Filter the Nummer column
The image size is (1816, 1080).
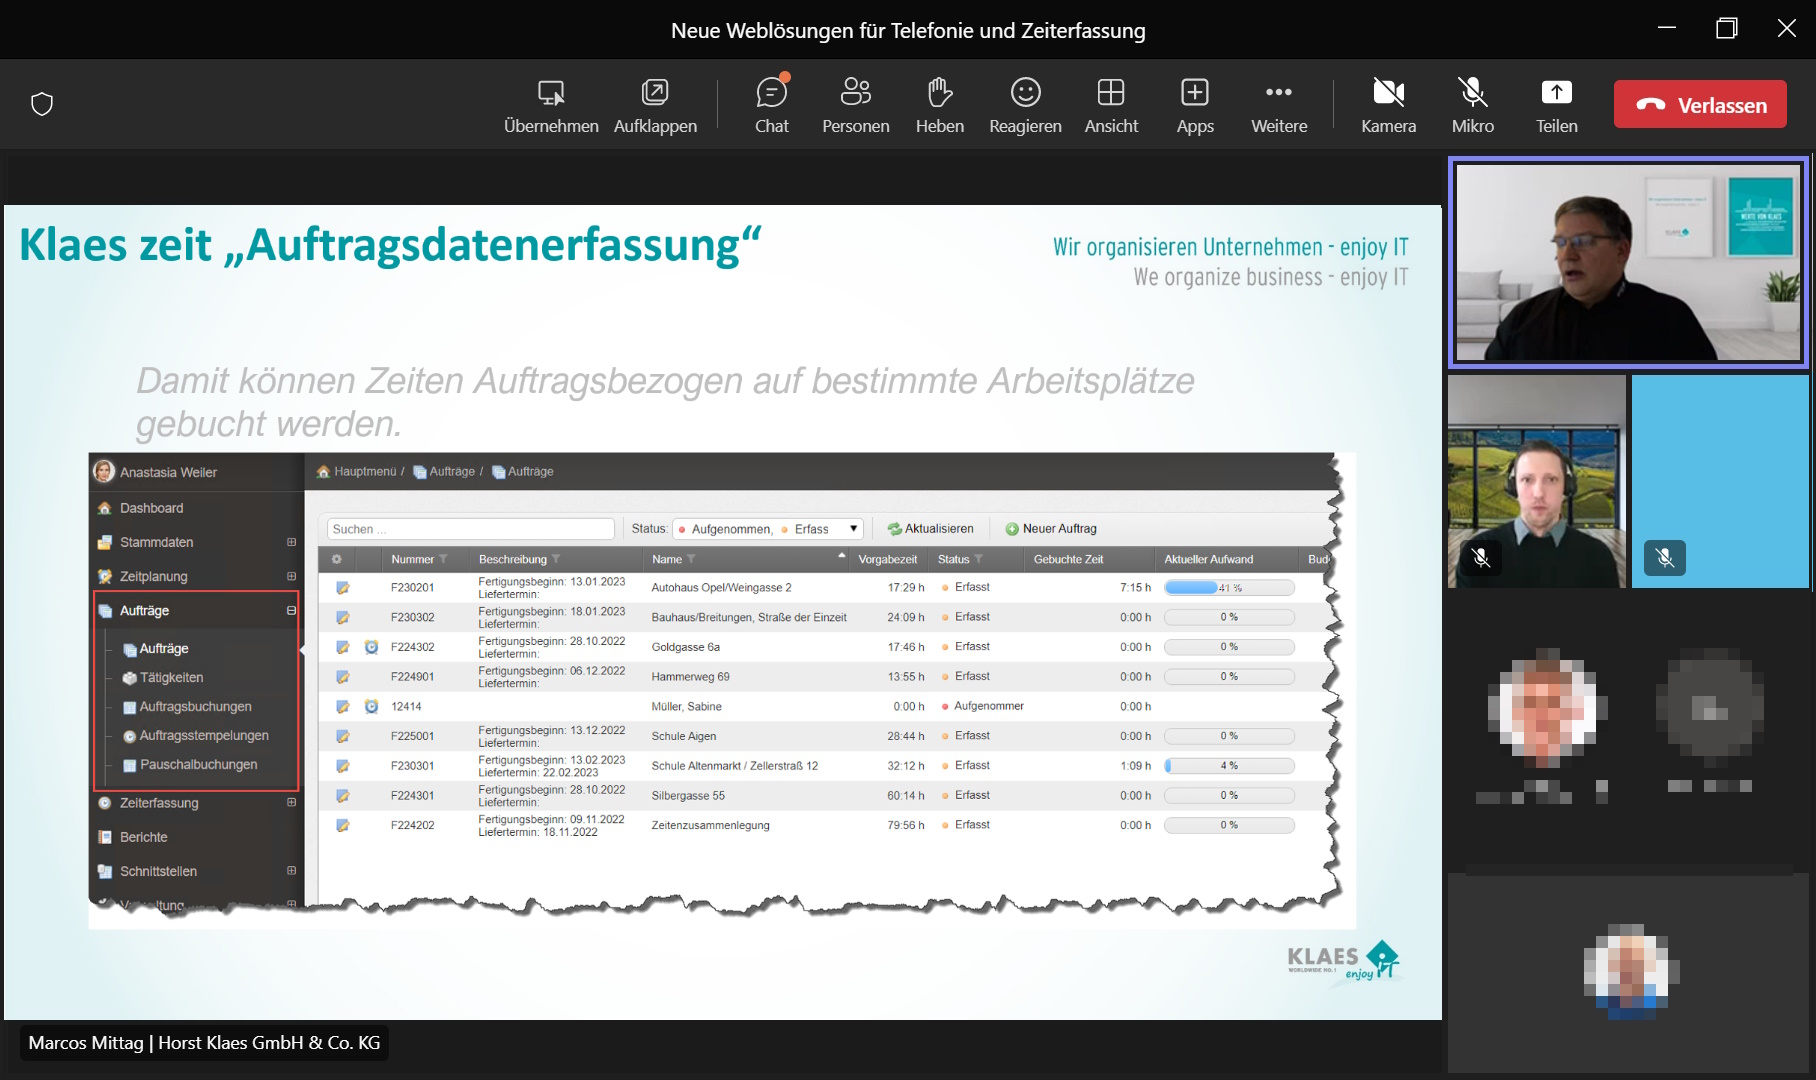(443, 559)
